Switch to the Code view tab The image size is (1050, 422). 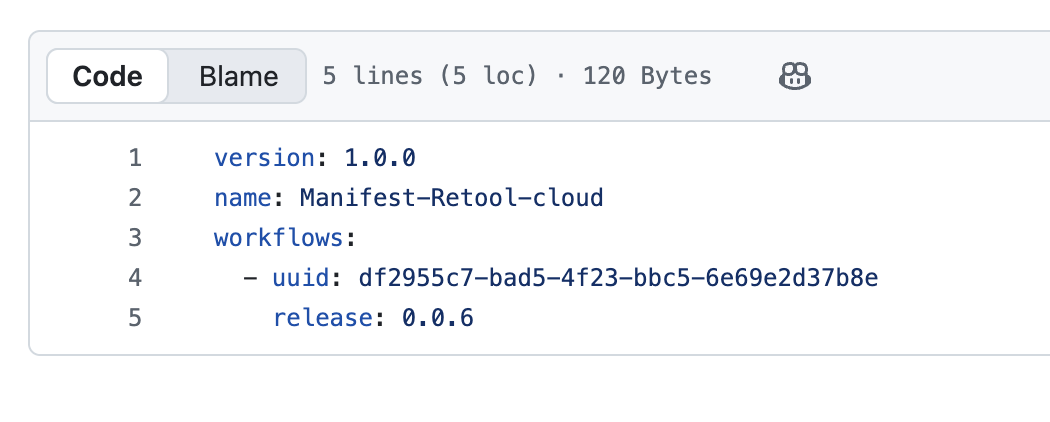click(108, 76)
